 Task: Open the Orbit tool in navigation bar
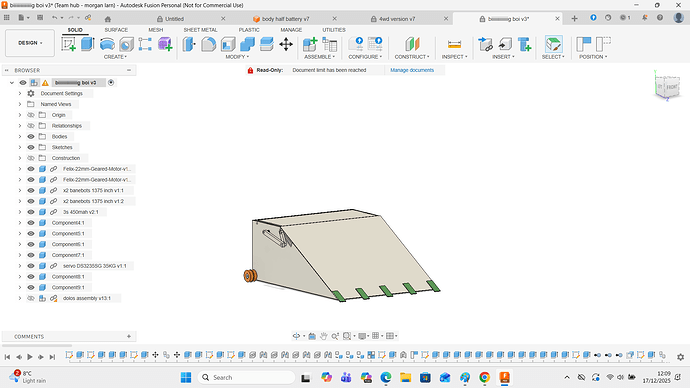click(297, 336)
